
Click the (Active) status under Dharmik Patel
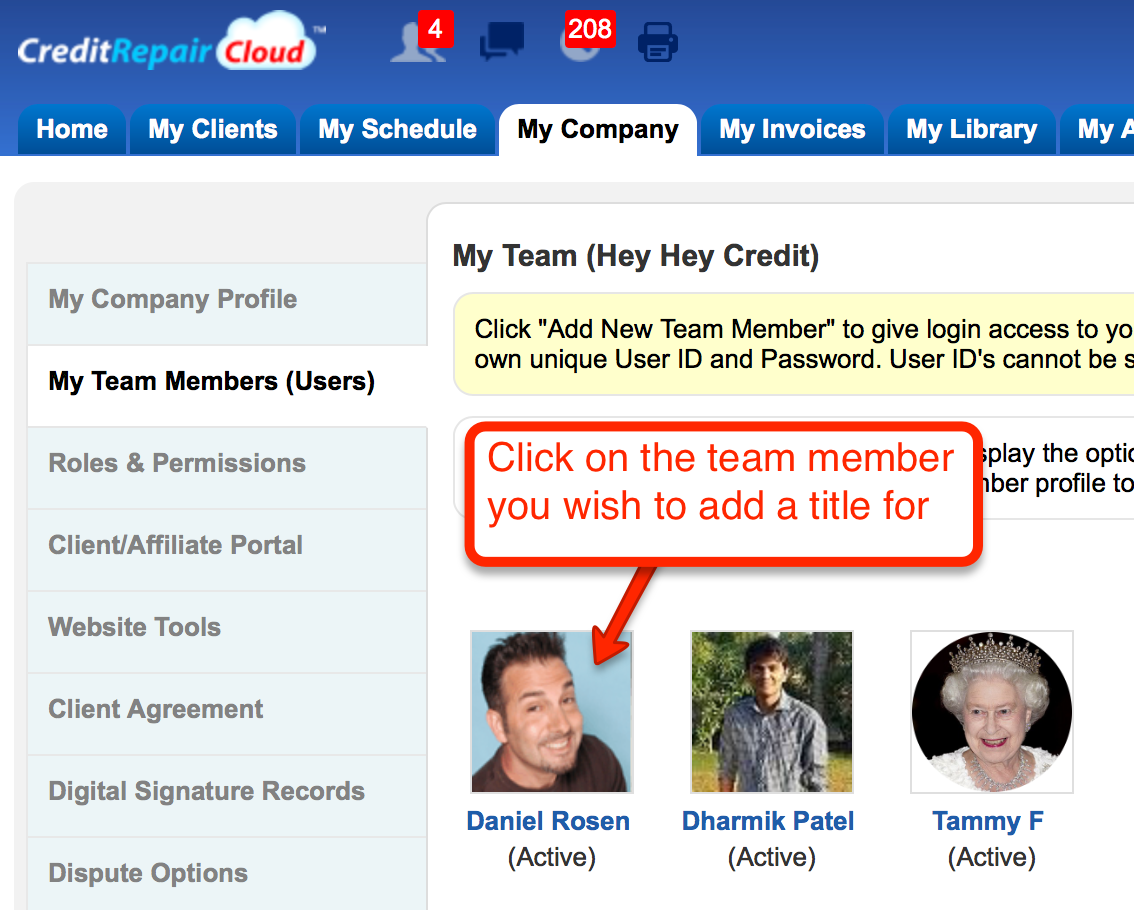[x=772, y=857]
